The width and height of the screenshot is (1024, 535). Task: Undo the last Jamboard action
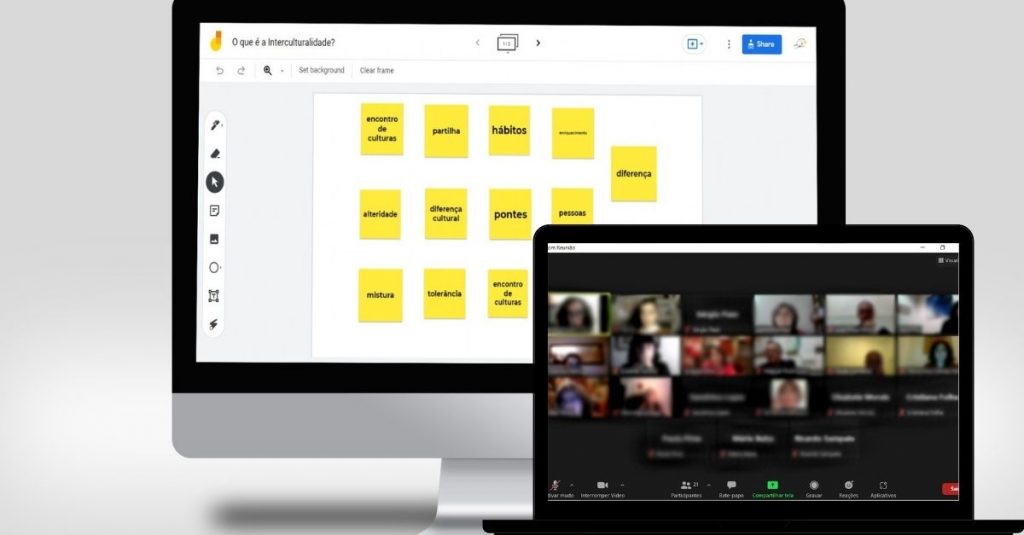click(220, 71)
